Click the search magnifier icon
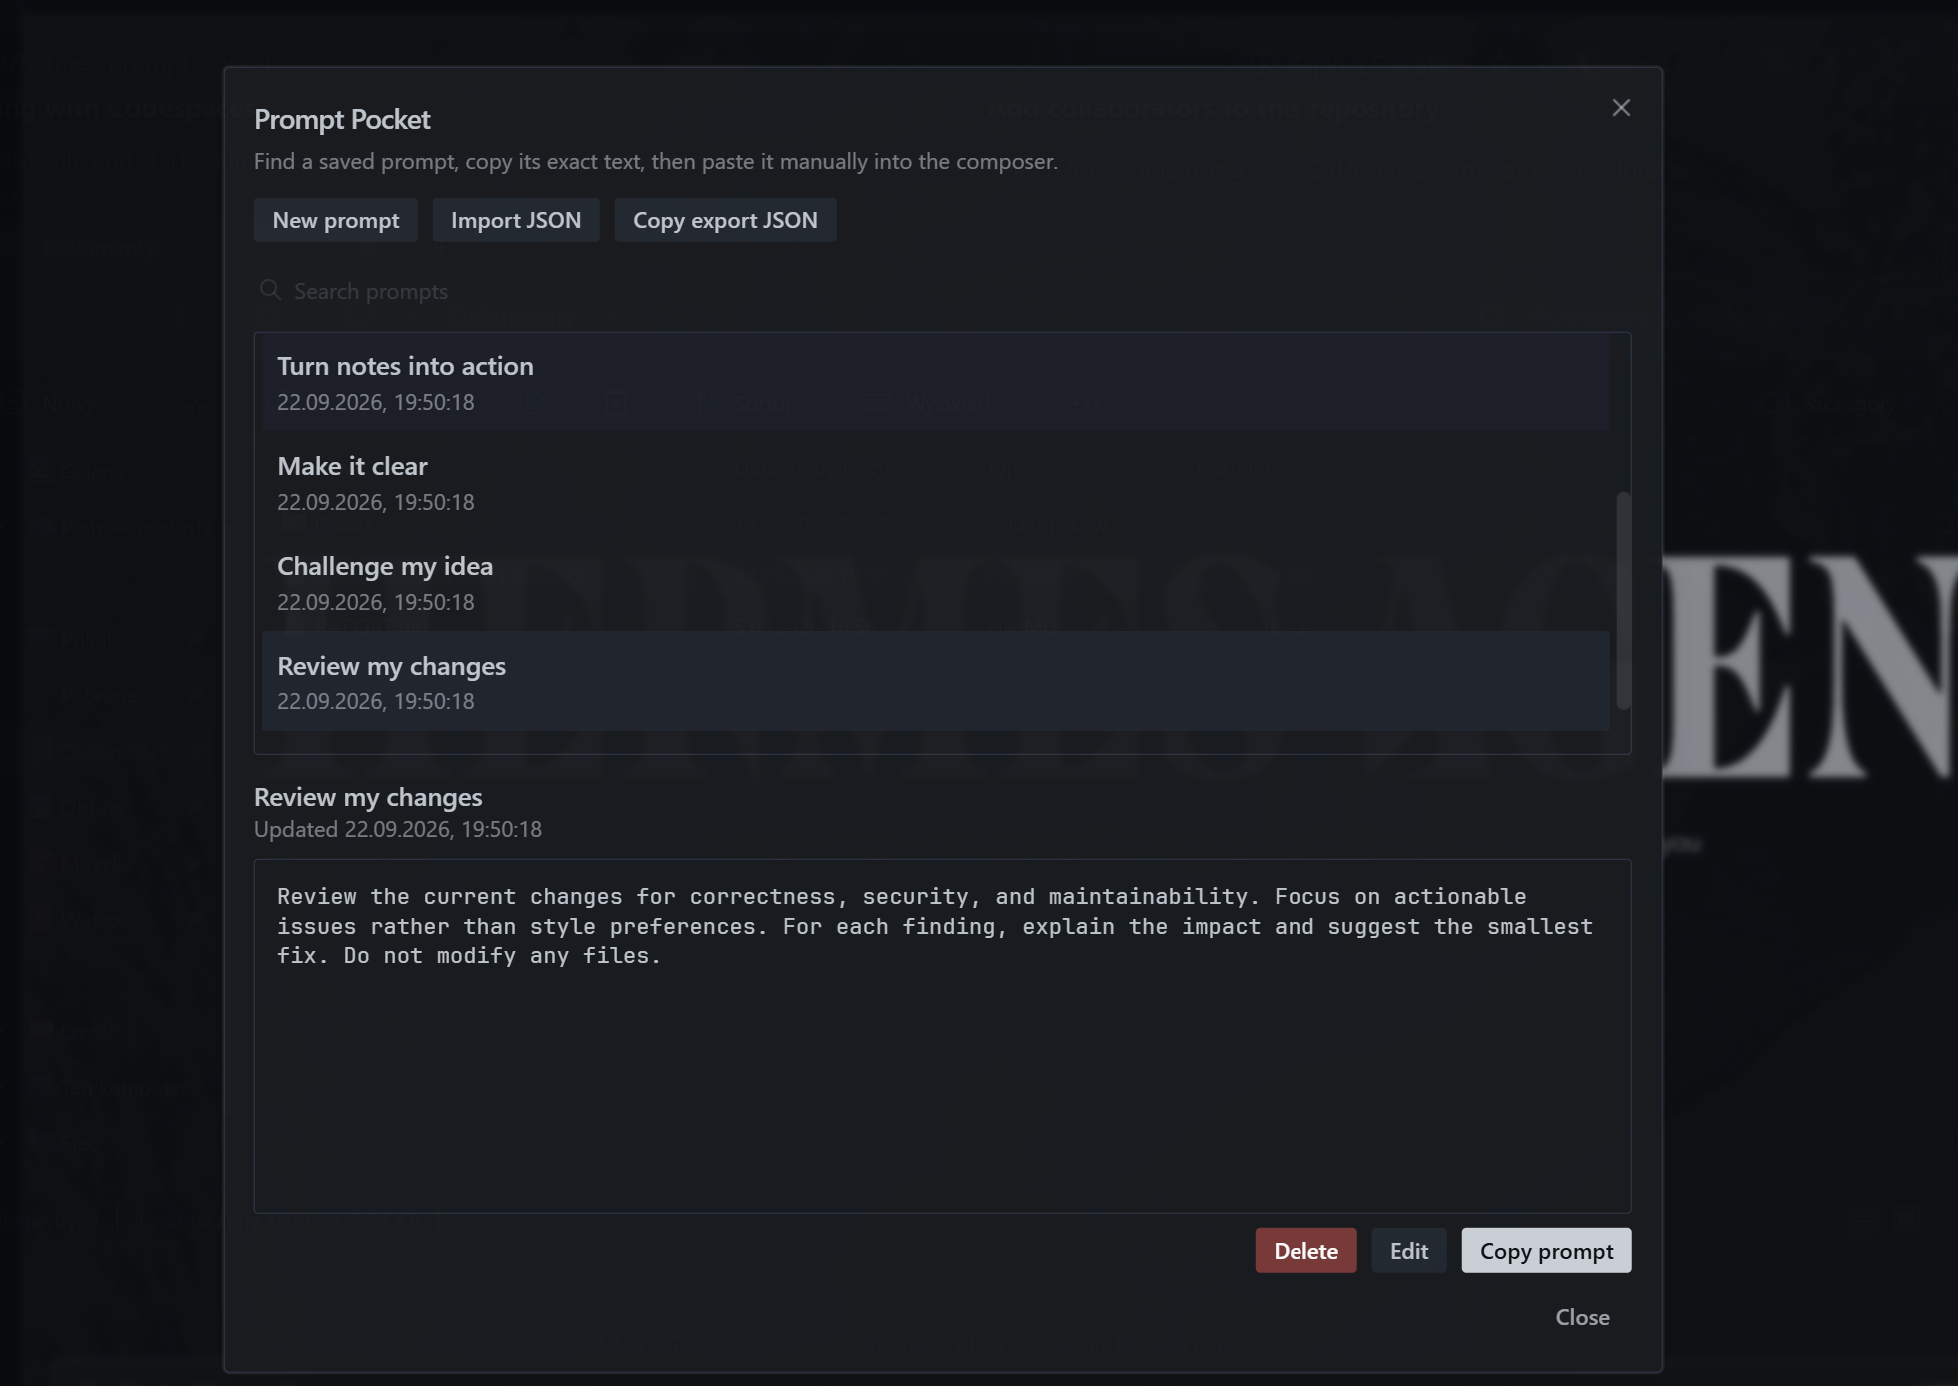The image size is (1958, 1386). click(x=270, y=290)
